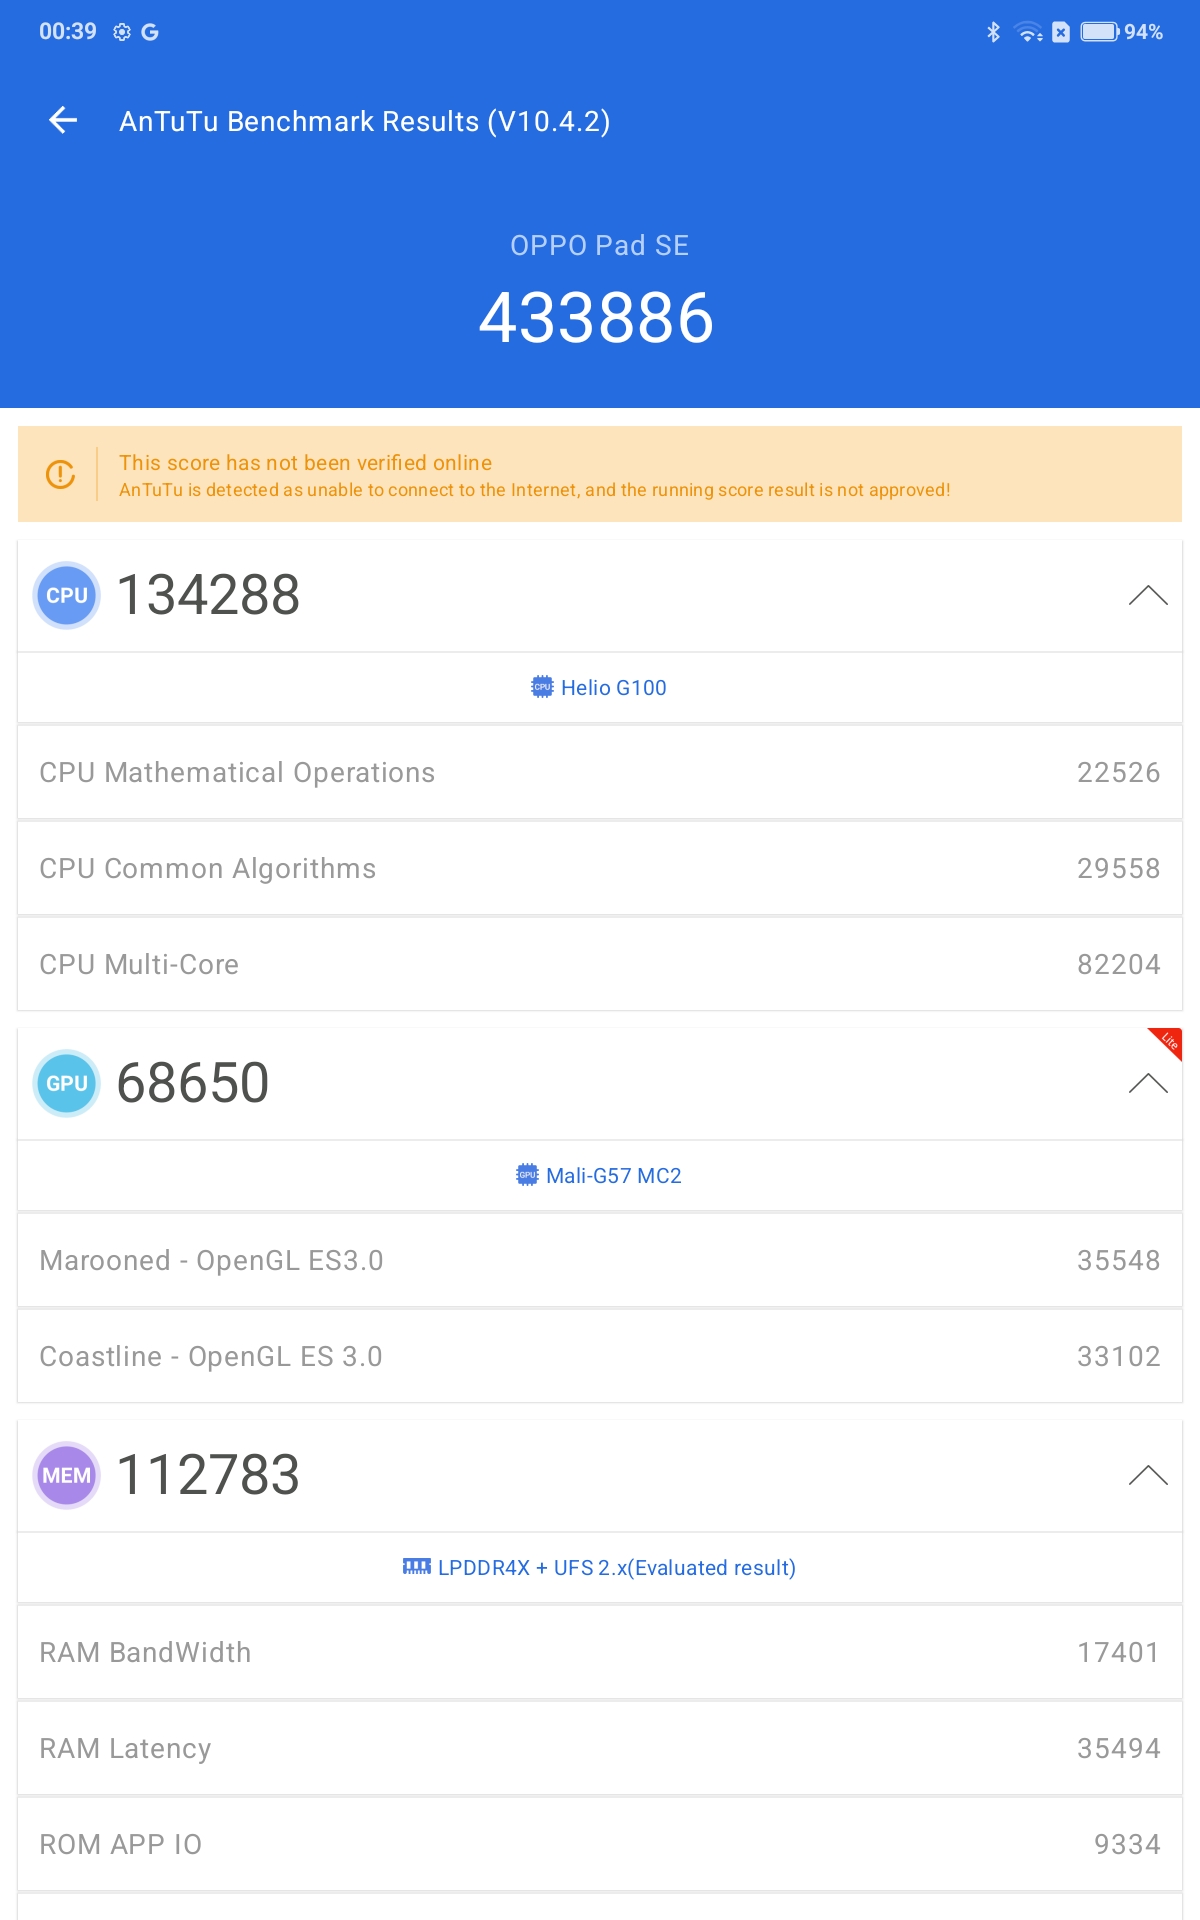Image resolution: width=1200 pixels, height=1920 pixels.
Task: Select the CPU Mathematical Operations row
Action: click(x=600, y=773)
